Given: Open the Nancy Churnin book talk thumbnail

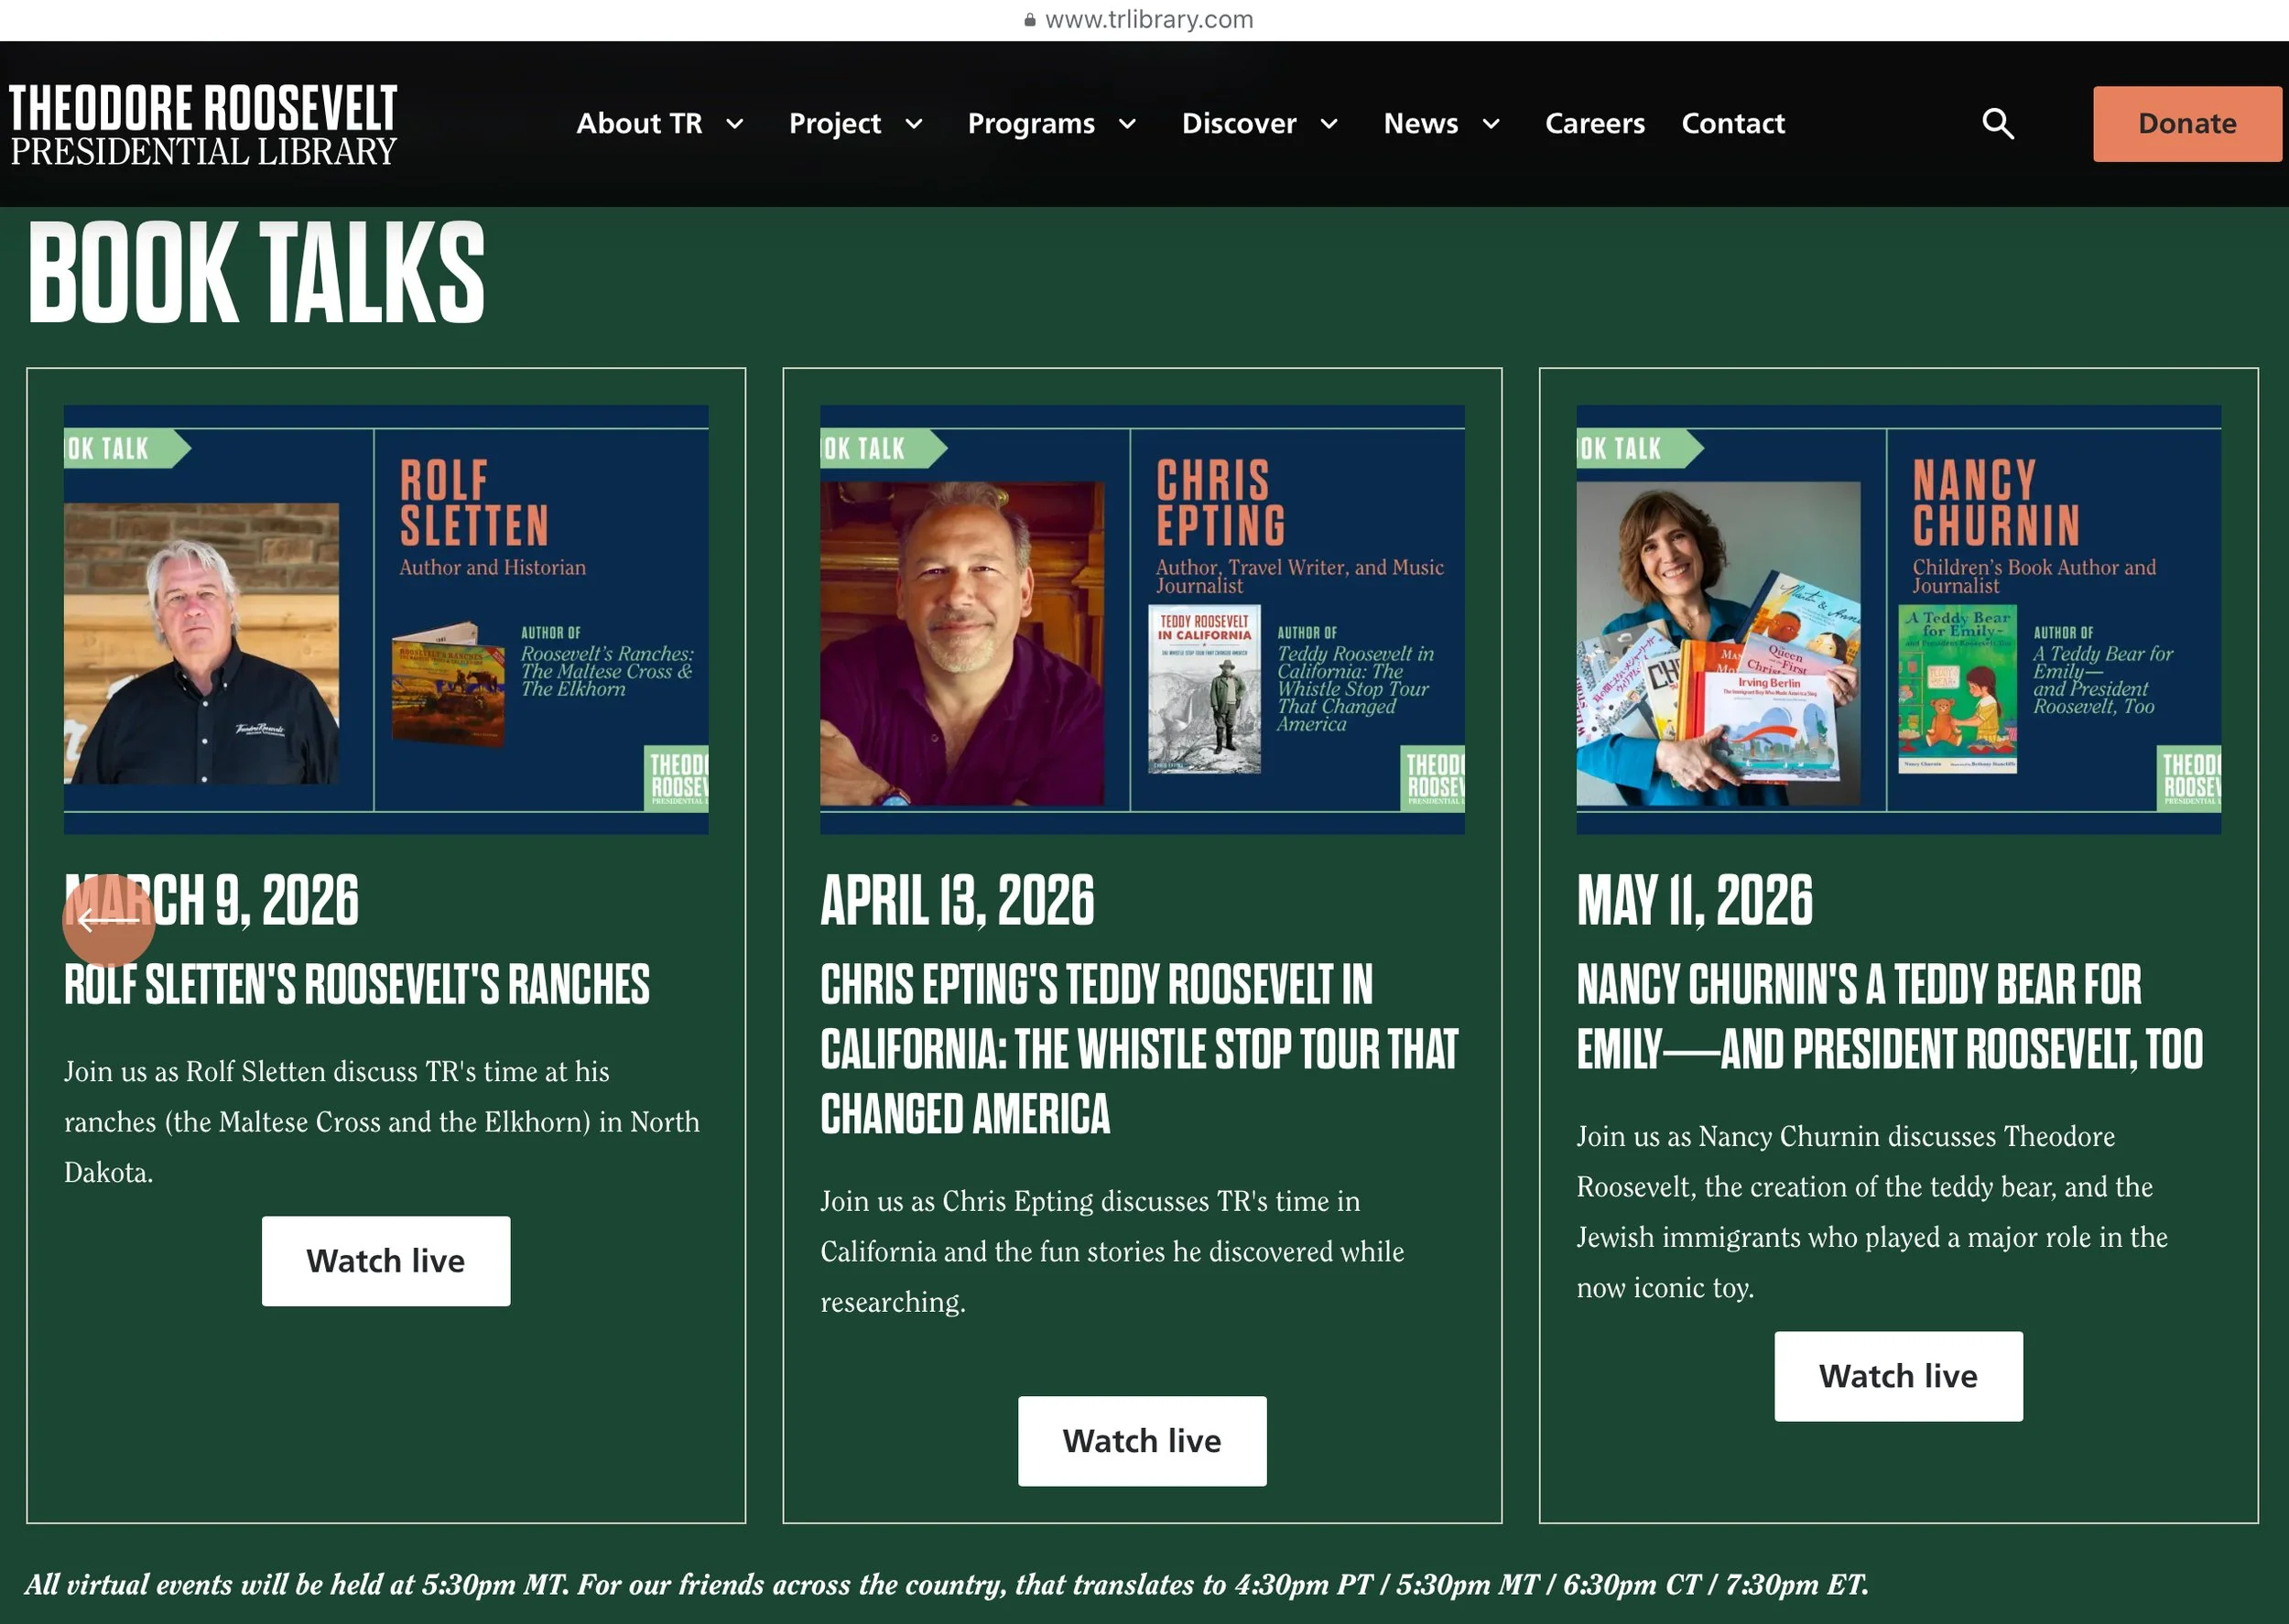Looking at the screenshot, I should (1897, 619).
